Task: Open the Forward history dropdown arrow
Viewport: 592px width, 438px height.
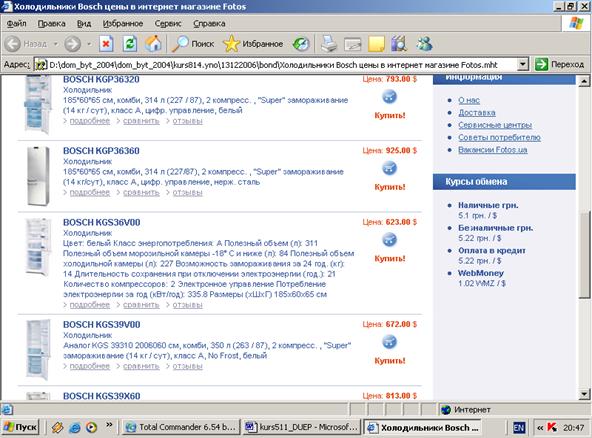Action: point(89,44)
